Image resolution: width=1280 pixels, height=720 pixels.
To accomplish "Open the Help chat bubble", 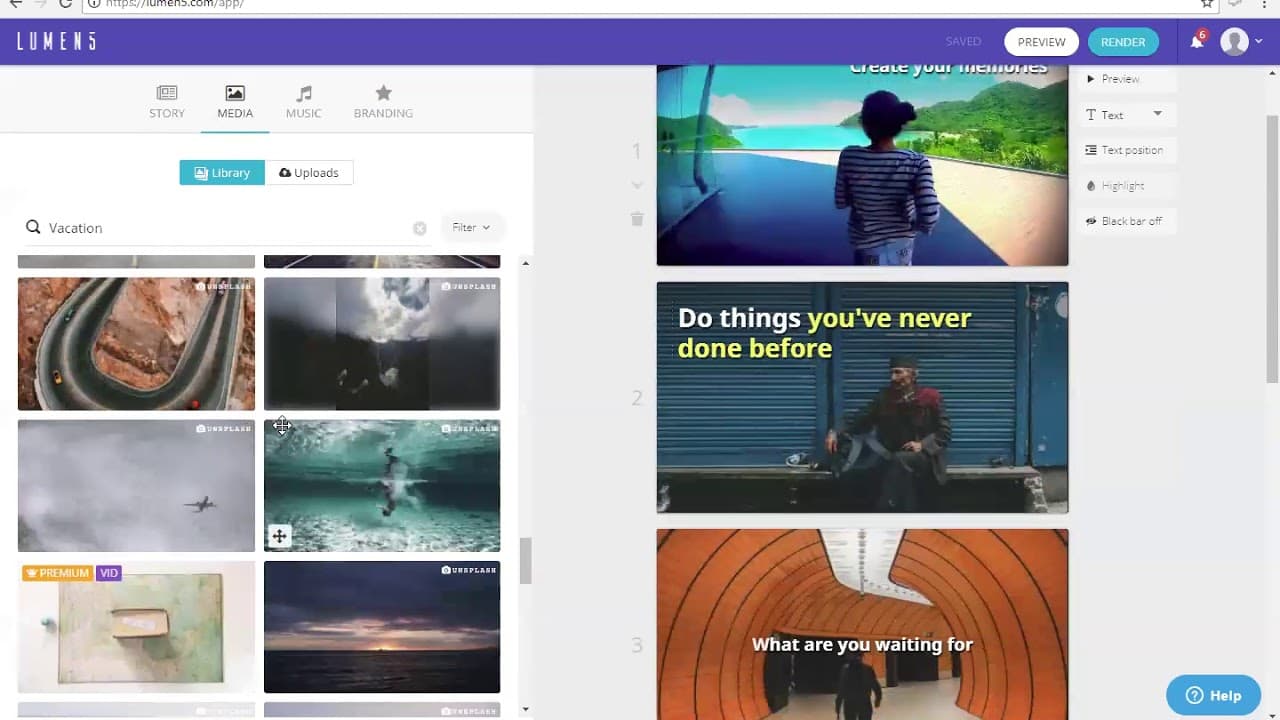I will (1213, 694).
